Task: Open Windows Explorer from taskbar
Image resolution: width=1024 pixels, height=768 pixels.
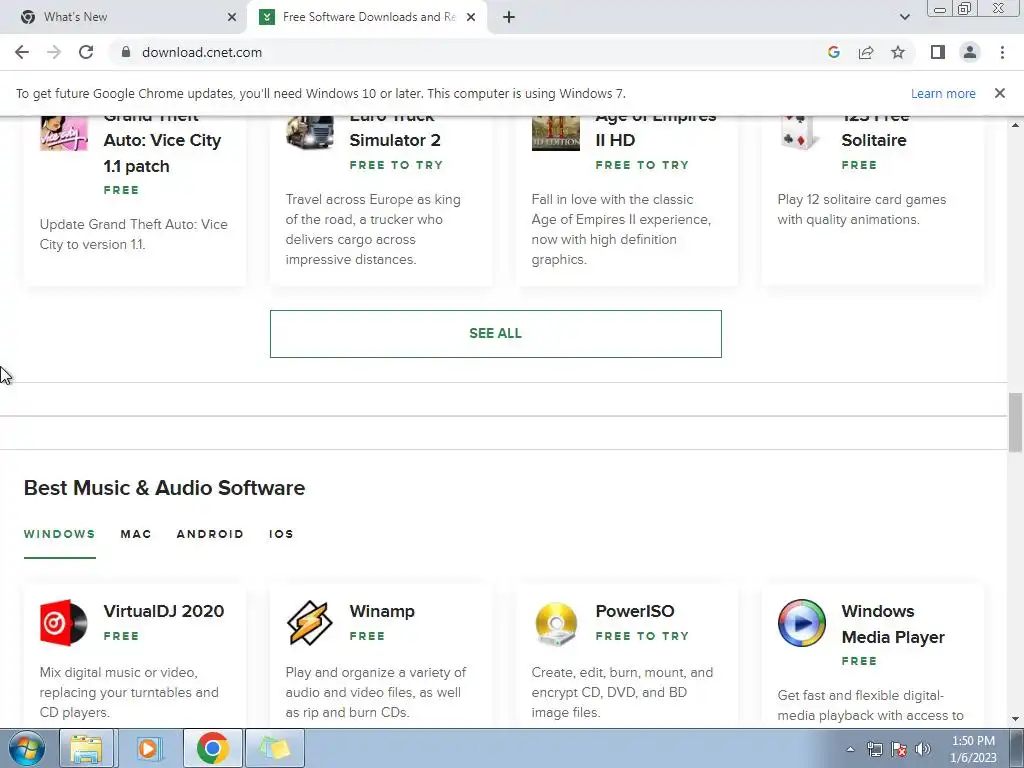Action: coord(86,748)
